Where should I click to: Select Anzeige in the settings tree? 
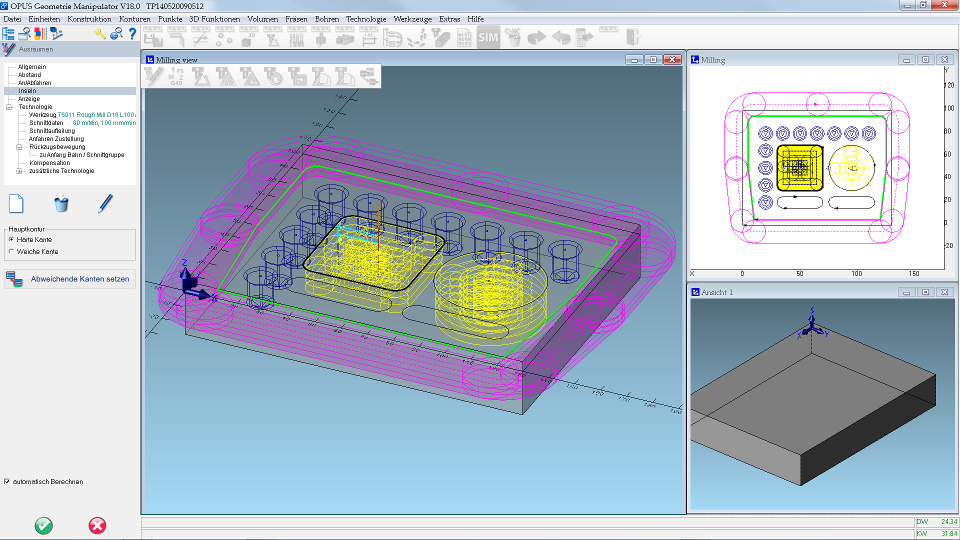tap(29, 99)
